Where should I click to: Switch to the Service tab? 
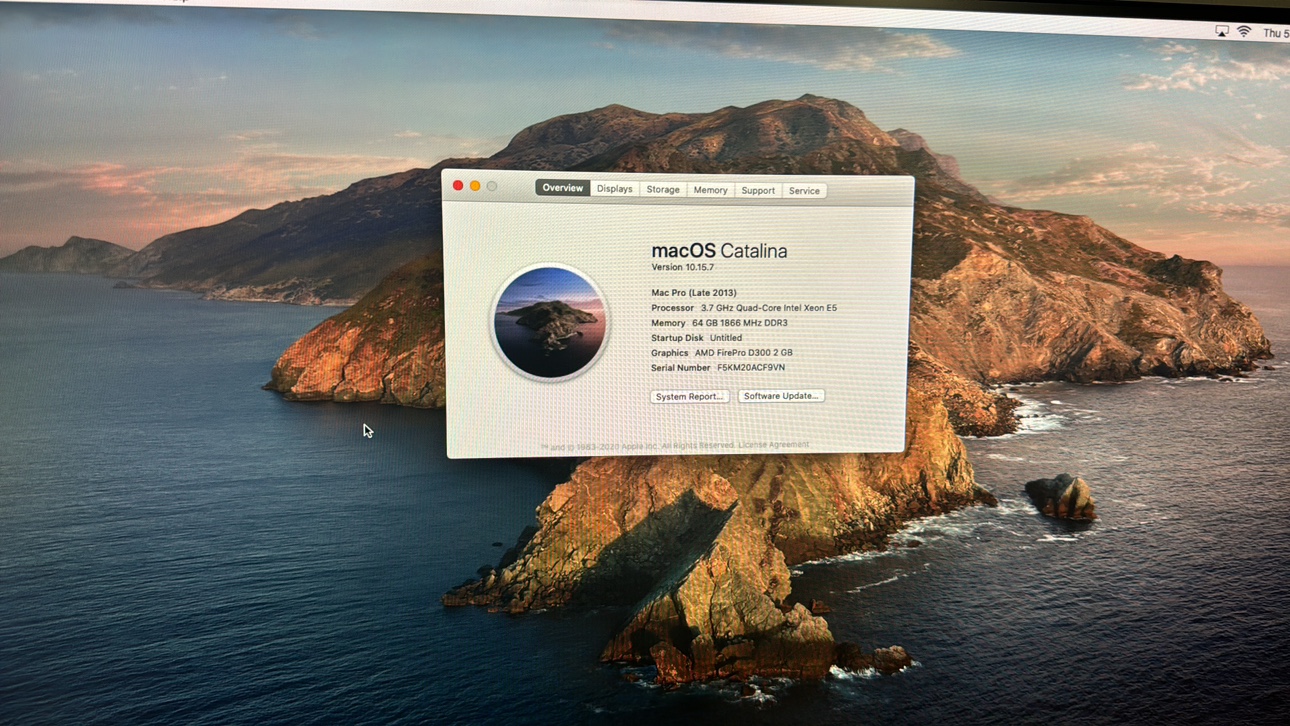tap(804, 191)
